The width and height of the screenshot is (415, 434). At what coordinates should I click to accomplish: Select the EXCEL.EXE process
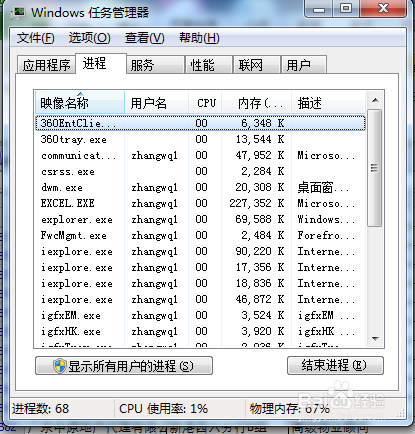pyautogui.click(x=200, y=203)
